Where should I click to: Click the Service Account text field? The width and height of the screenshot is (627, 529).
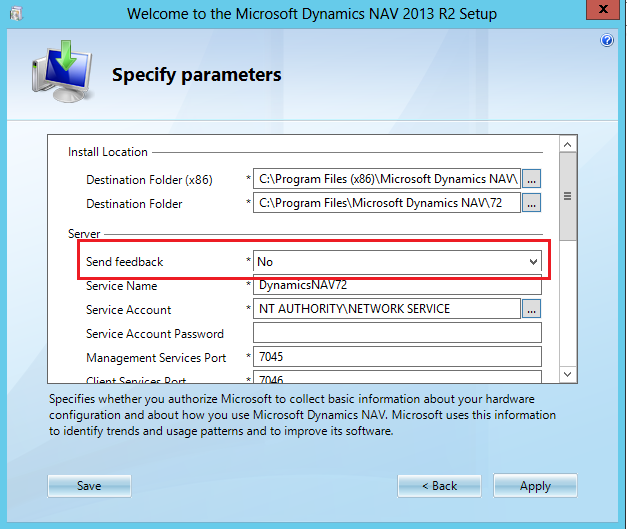[x=386, y=309]
